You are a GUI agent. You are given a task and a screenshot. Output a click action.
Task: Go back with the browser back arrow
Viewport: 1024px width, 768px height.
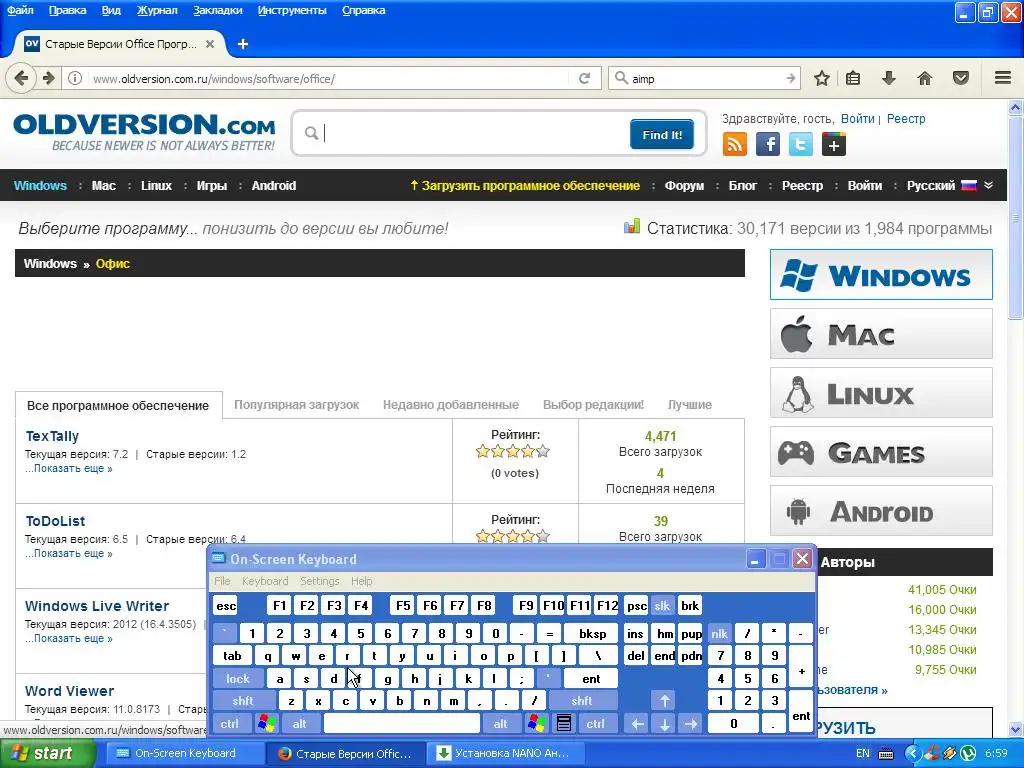pos(21,78)
